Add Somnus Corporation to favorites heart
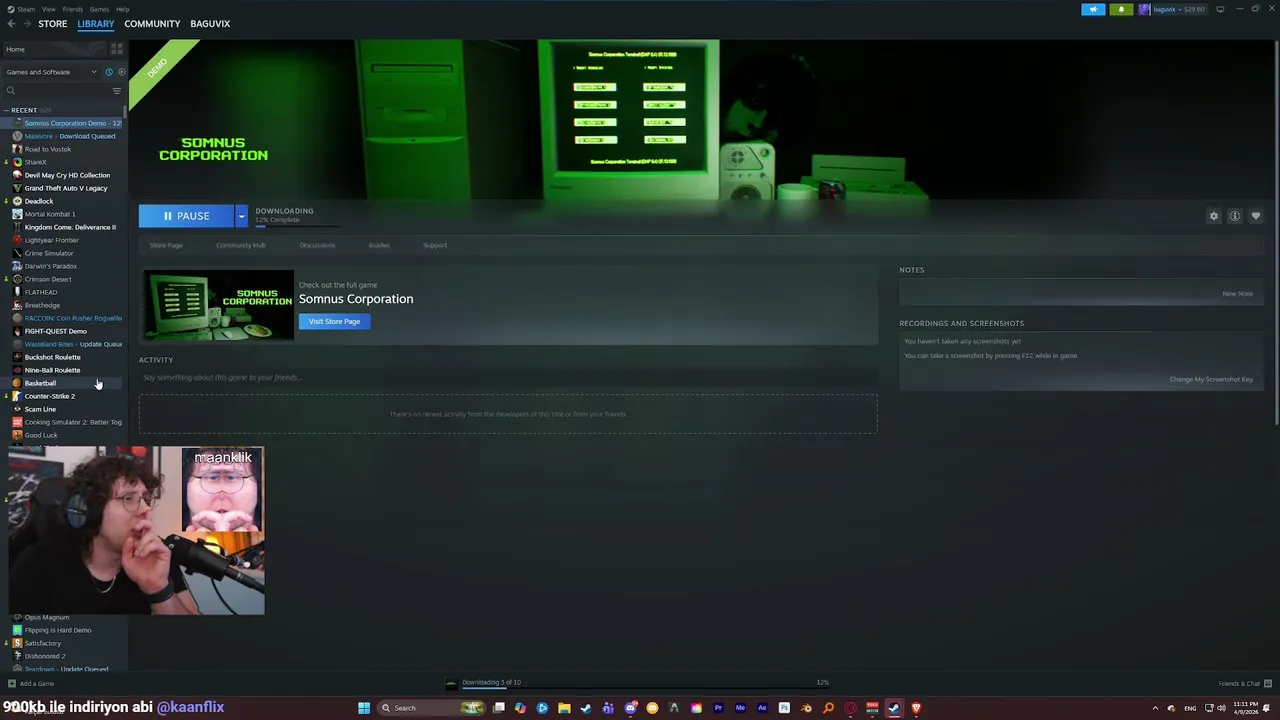 (x=1256, y=216)
